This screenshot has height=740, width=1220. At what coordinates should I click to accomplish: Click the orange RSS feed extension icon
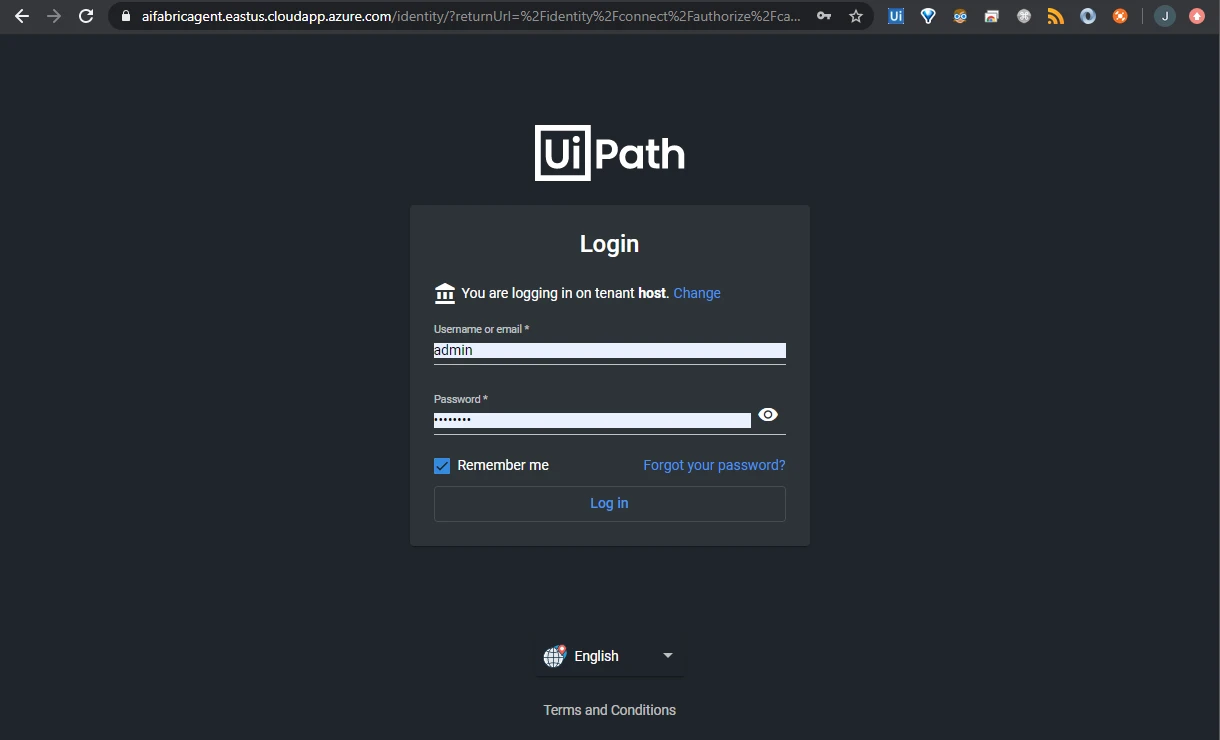[x=1056, y=16]
